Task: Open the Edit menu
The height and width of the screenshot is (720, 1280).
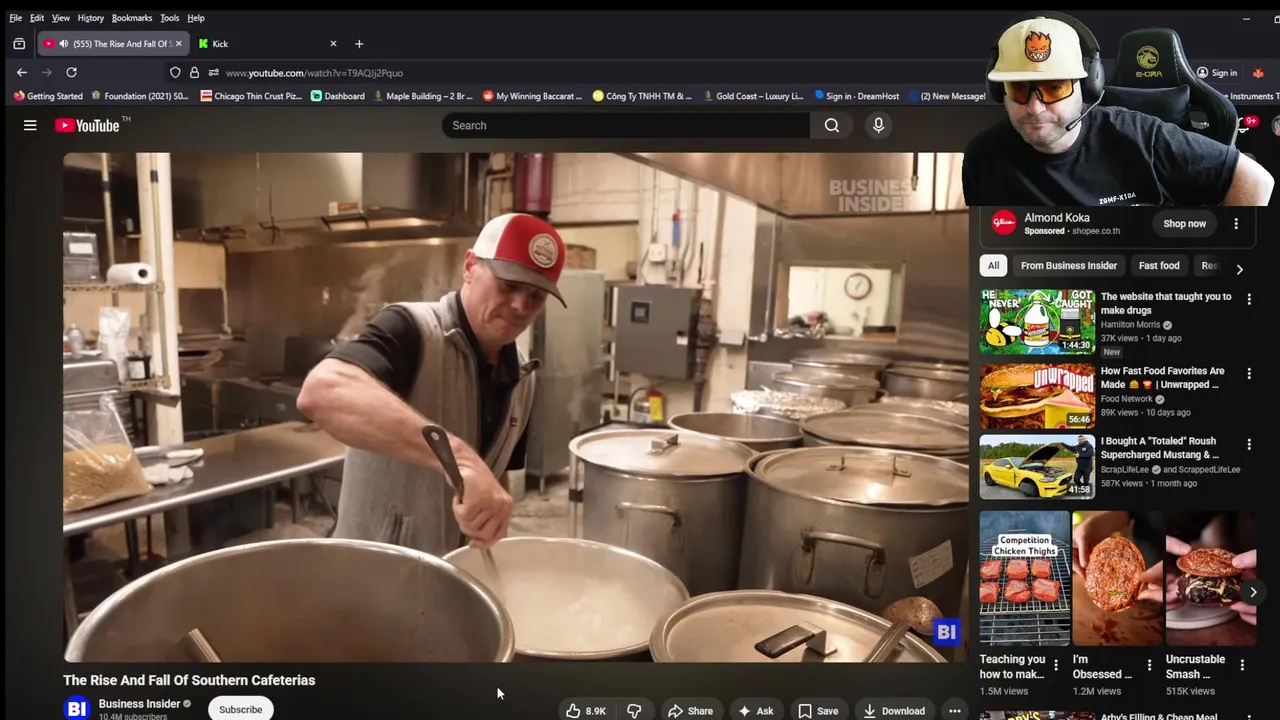Action: point(37,18)
